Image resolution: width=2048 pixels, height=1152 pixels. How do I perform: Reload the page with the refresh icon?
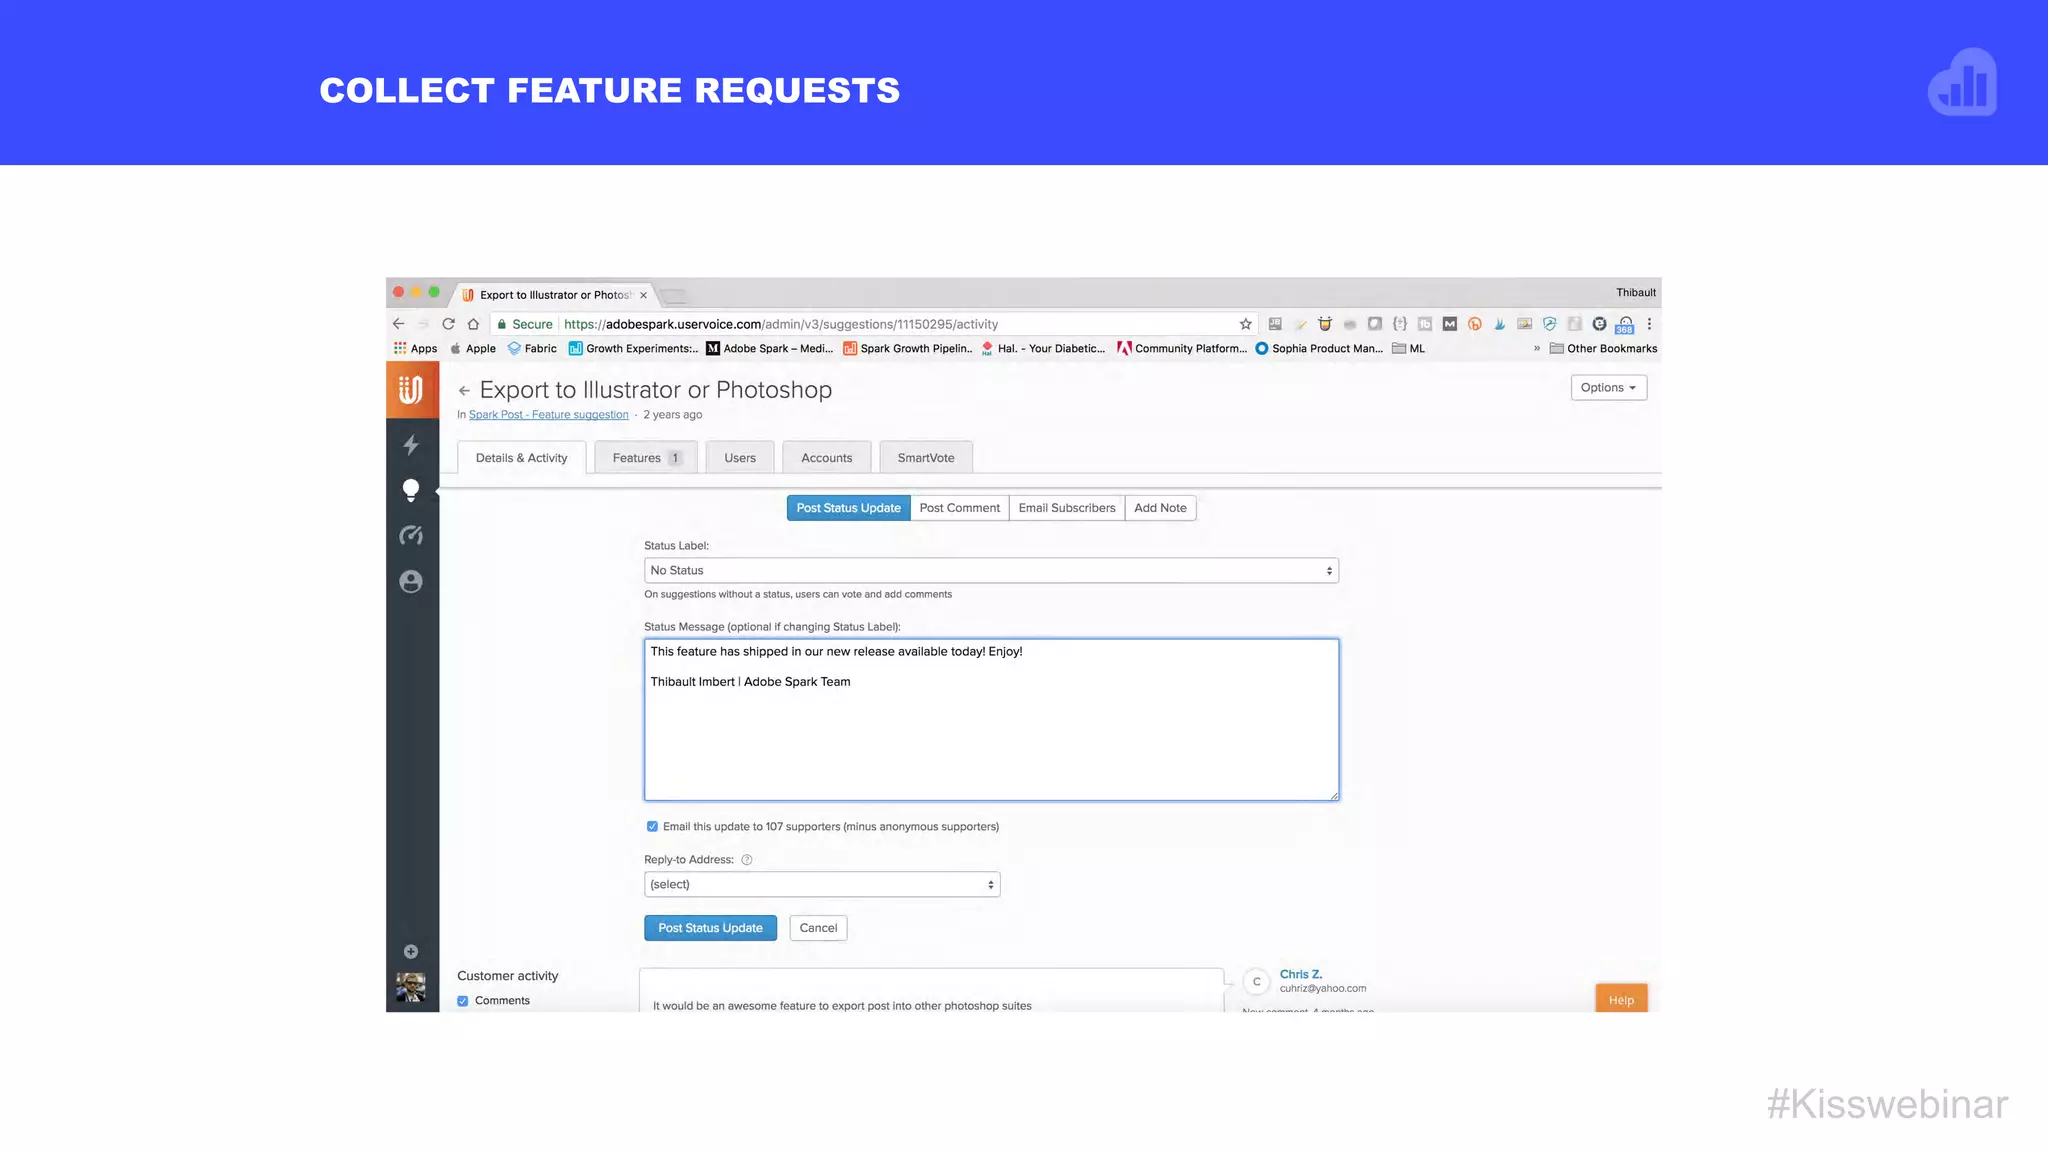448,324
